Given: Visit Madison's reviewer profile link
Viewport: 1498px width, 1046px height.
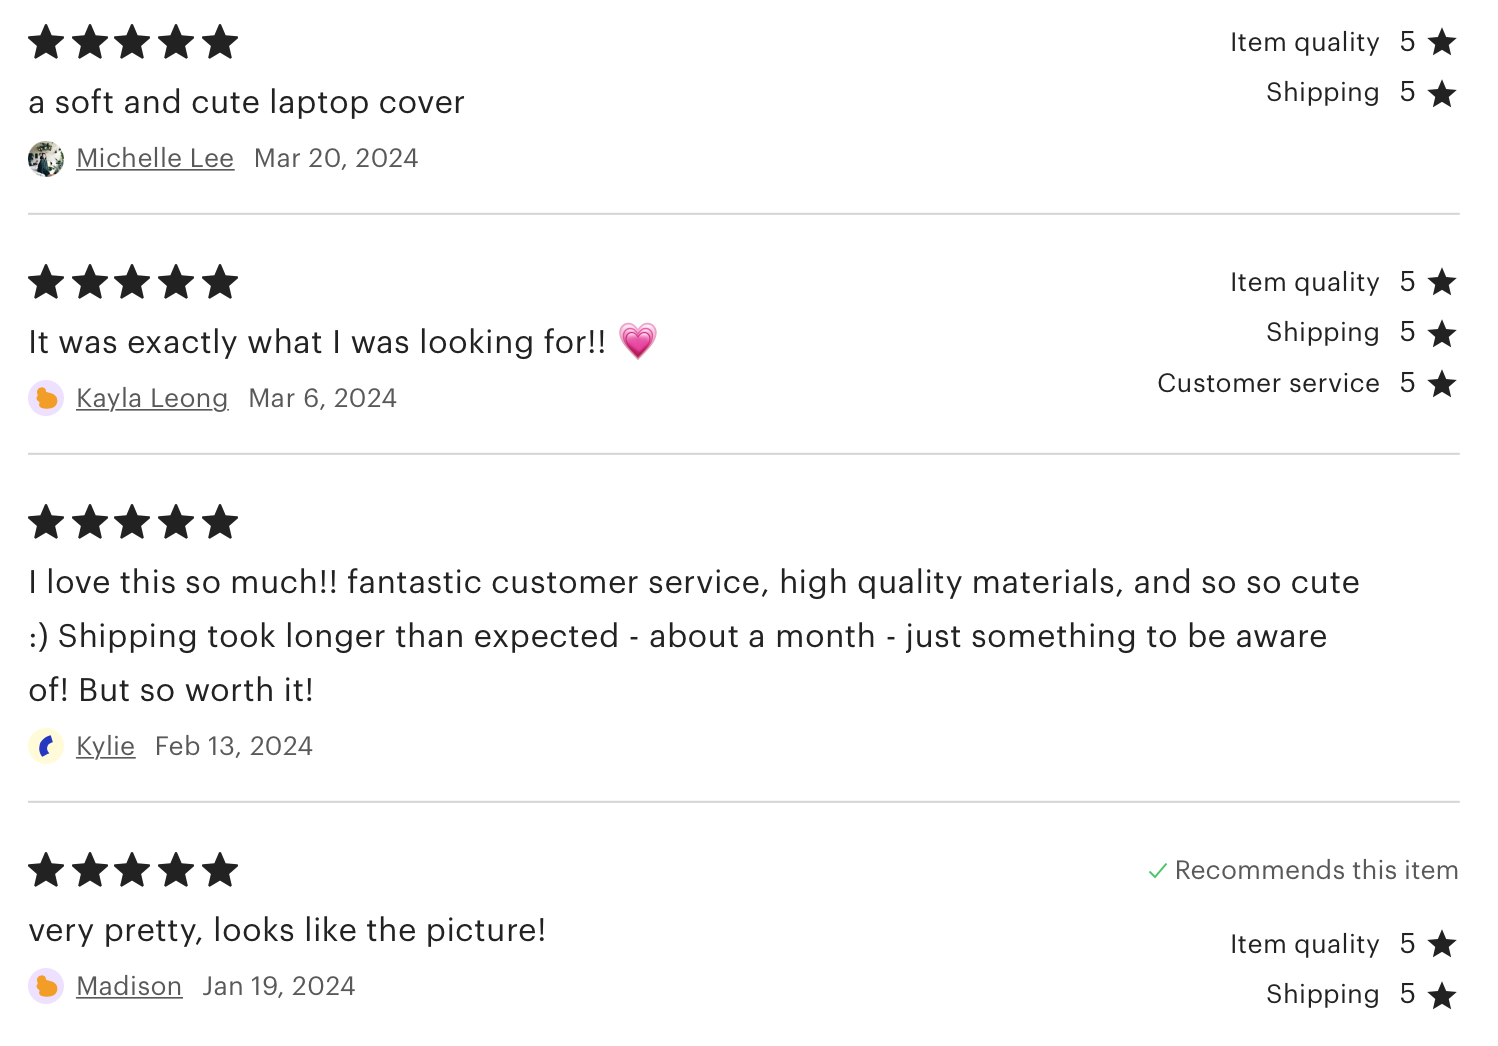Looking at the screenshot, I should coord(129,986).
